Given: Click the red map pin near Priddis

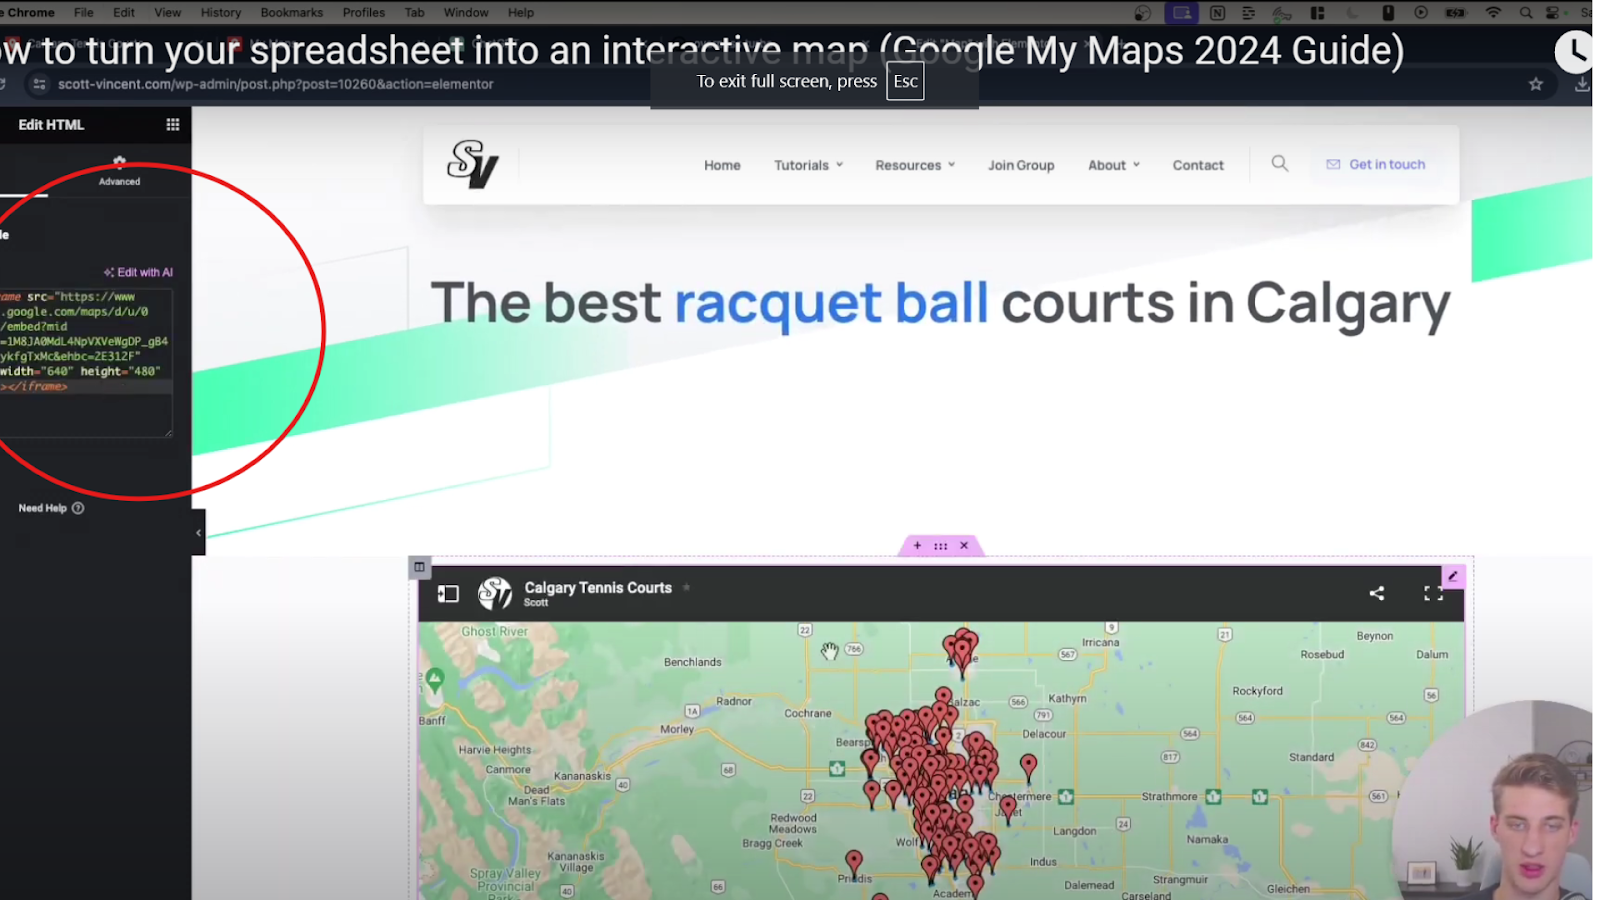Looking at the screenshot, I should (854, 862).
